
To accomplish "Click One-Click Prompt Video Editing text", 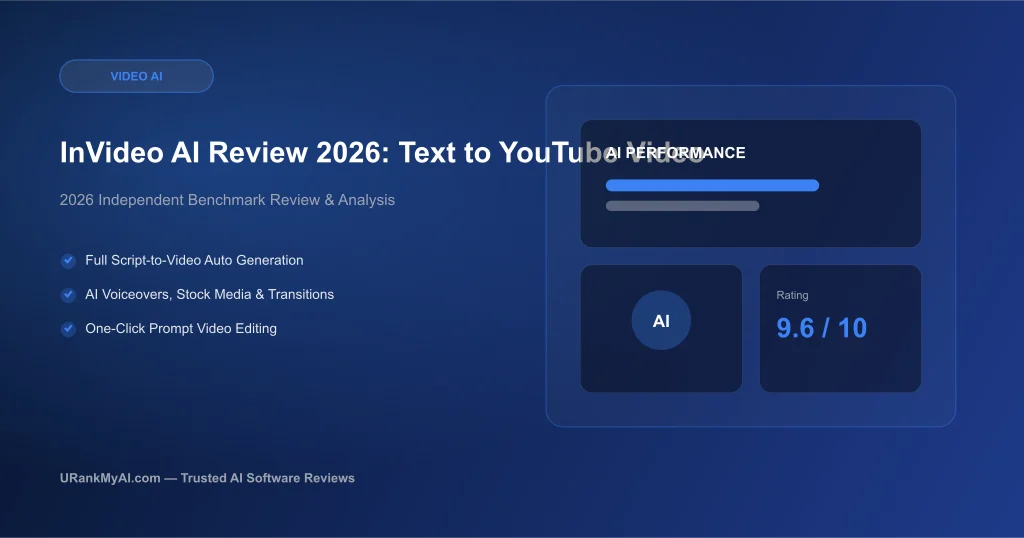I will click(181, 328).
